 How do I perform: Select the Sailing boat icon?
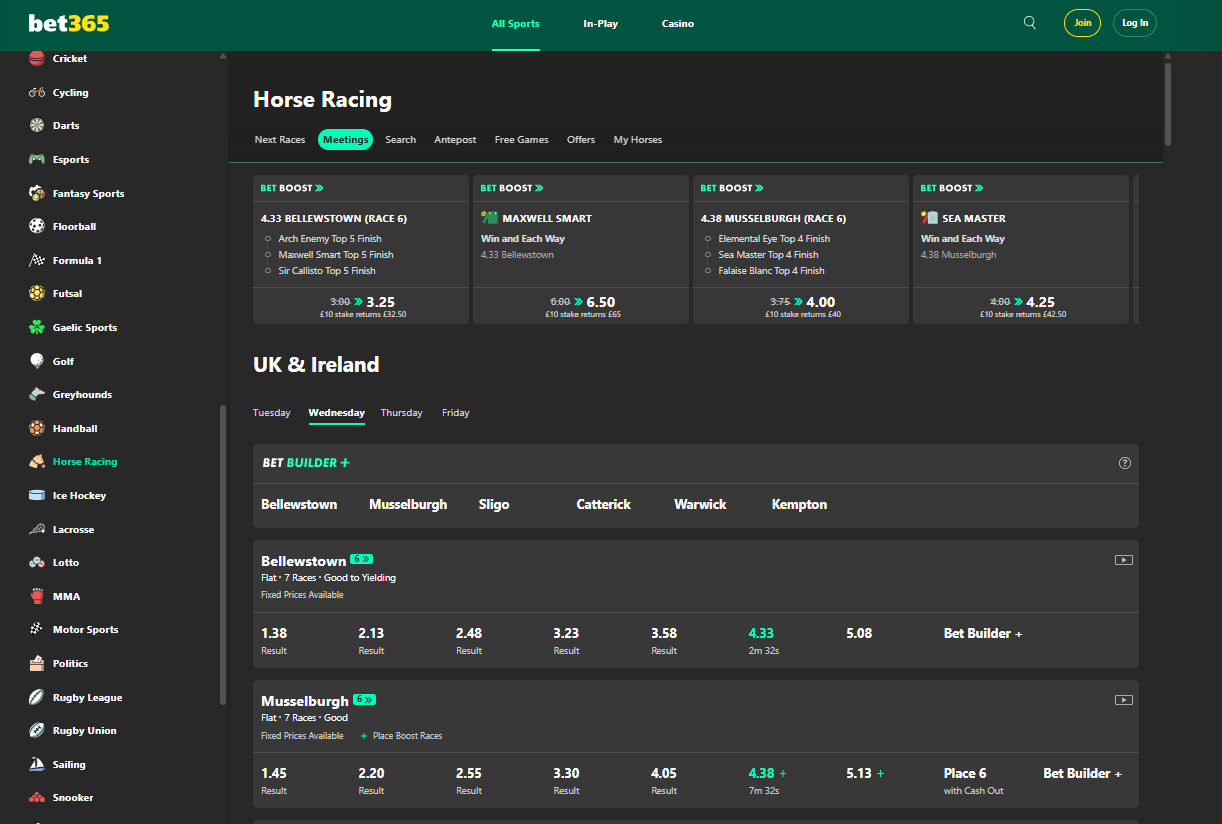point(37,764)
